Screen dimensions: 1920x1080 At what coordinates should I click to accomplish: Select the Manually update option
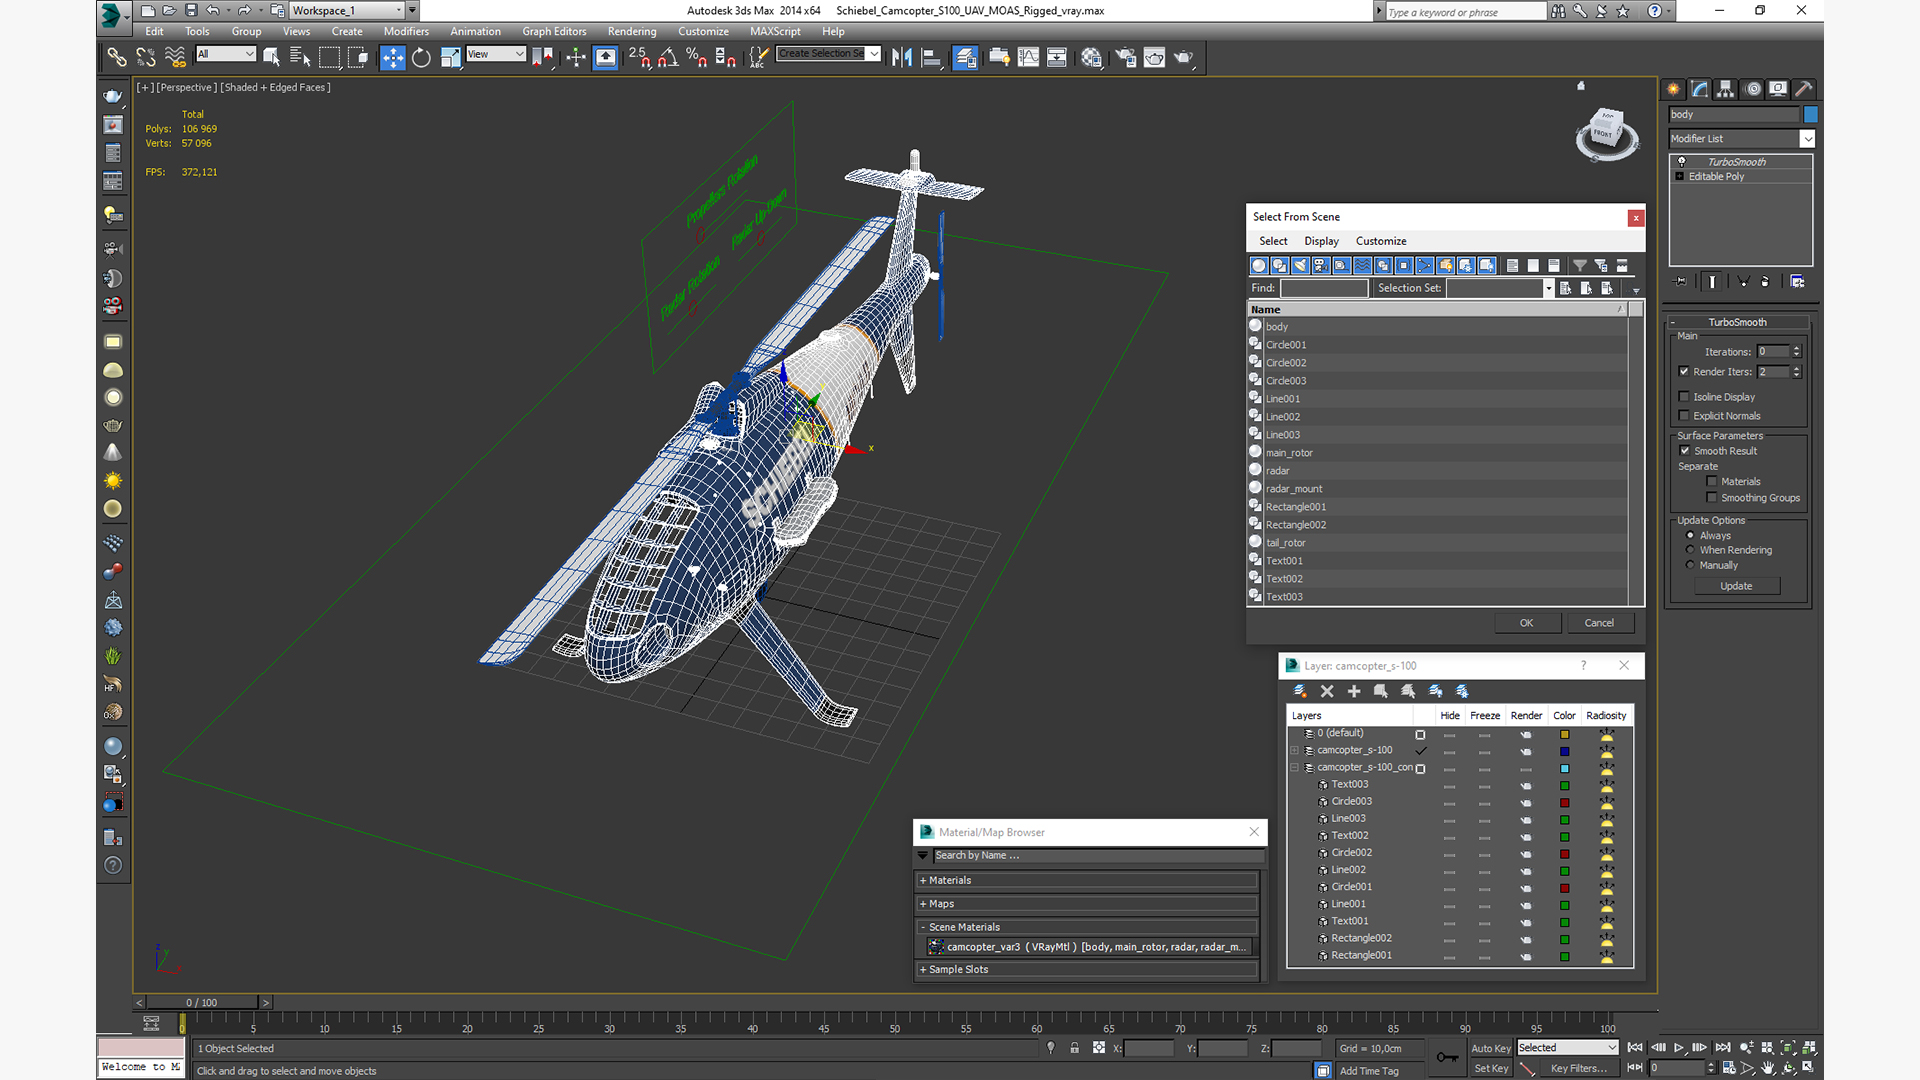(1691, 565)
